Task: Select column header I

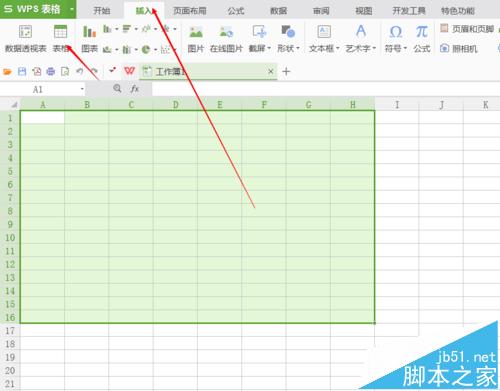Action: (x=397, y=104)
